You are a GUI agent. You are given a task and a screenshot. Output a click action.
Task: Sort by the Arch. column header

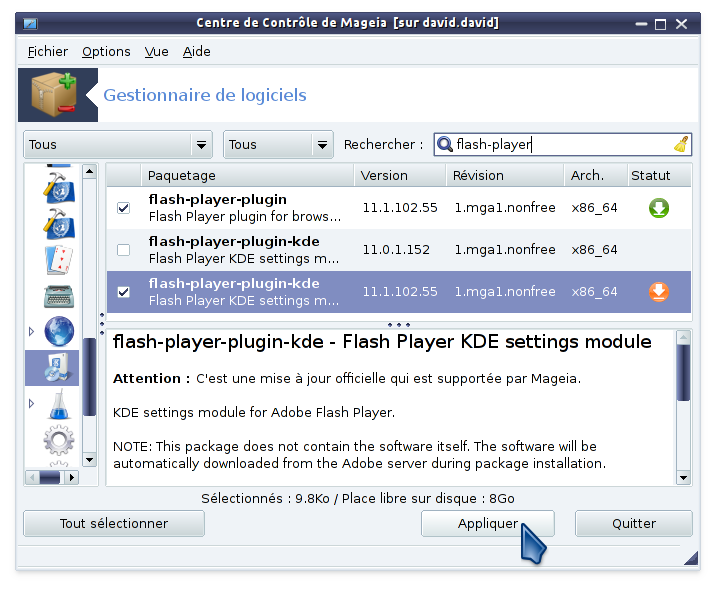coord(595,175)
